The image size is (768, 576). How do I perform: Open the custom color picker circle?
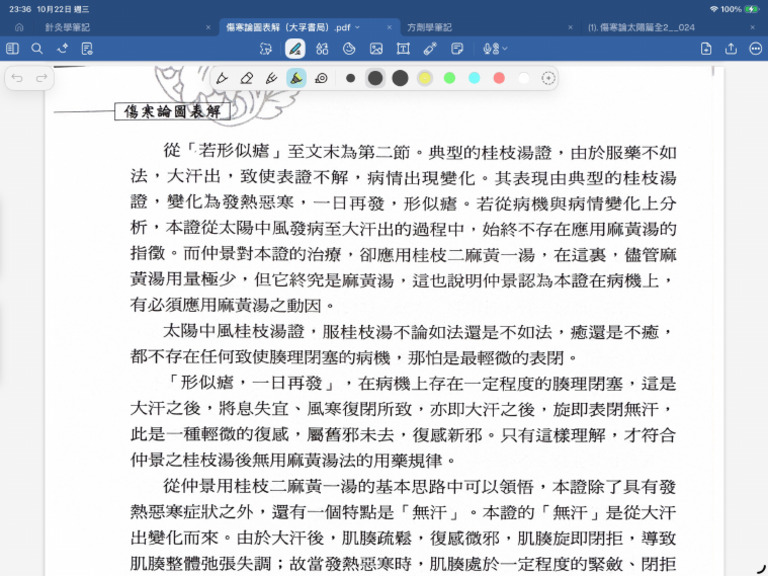pyautogui.click(x=549, y=78)
